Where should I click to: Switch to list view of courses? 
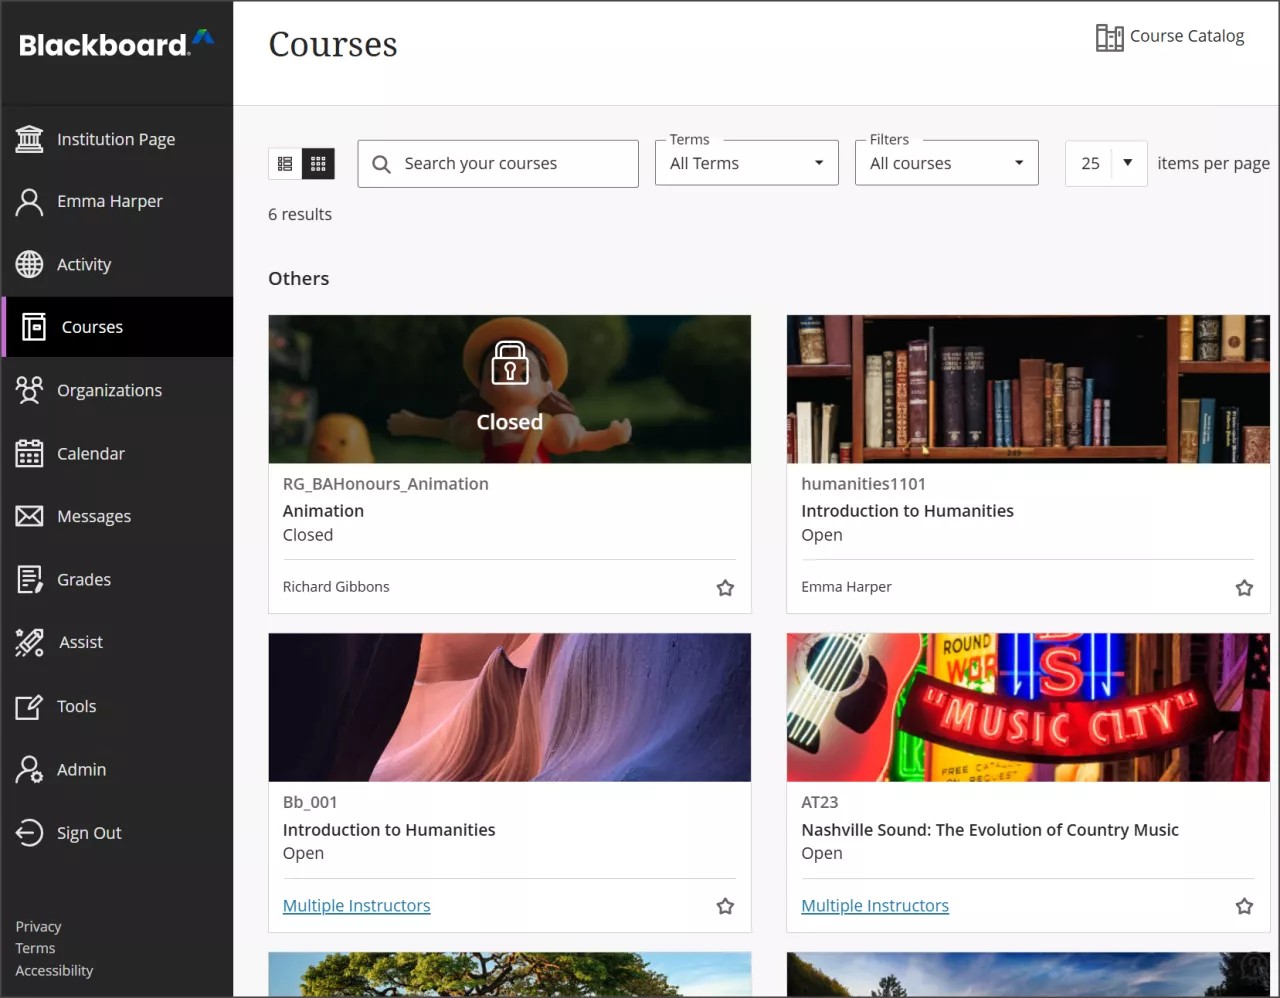point(285,162)
